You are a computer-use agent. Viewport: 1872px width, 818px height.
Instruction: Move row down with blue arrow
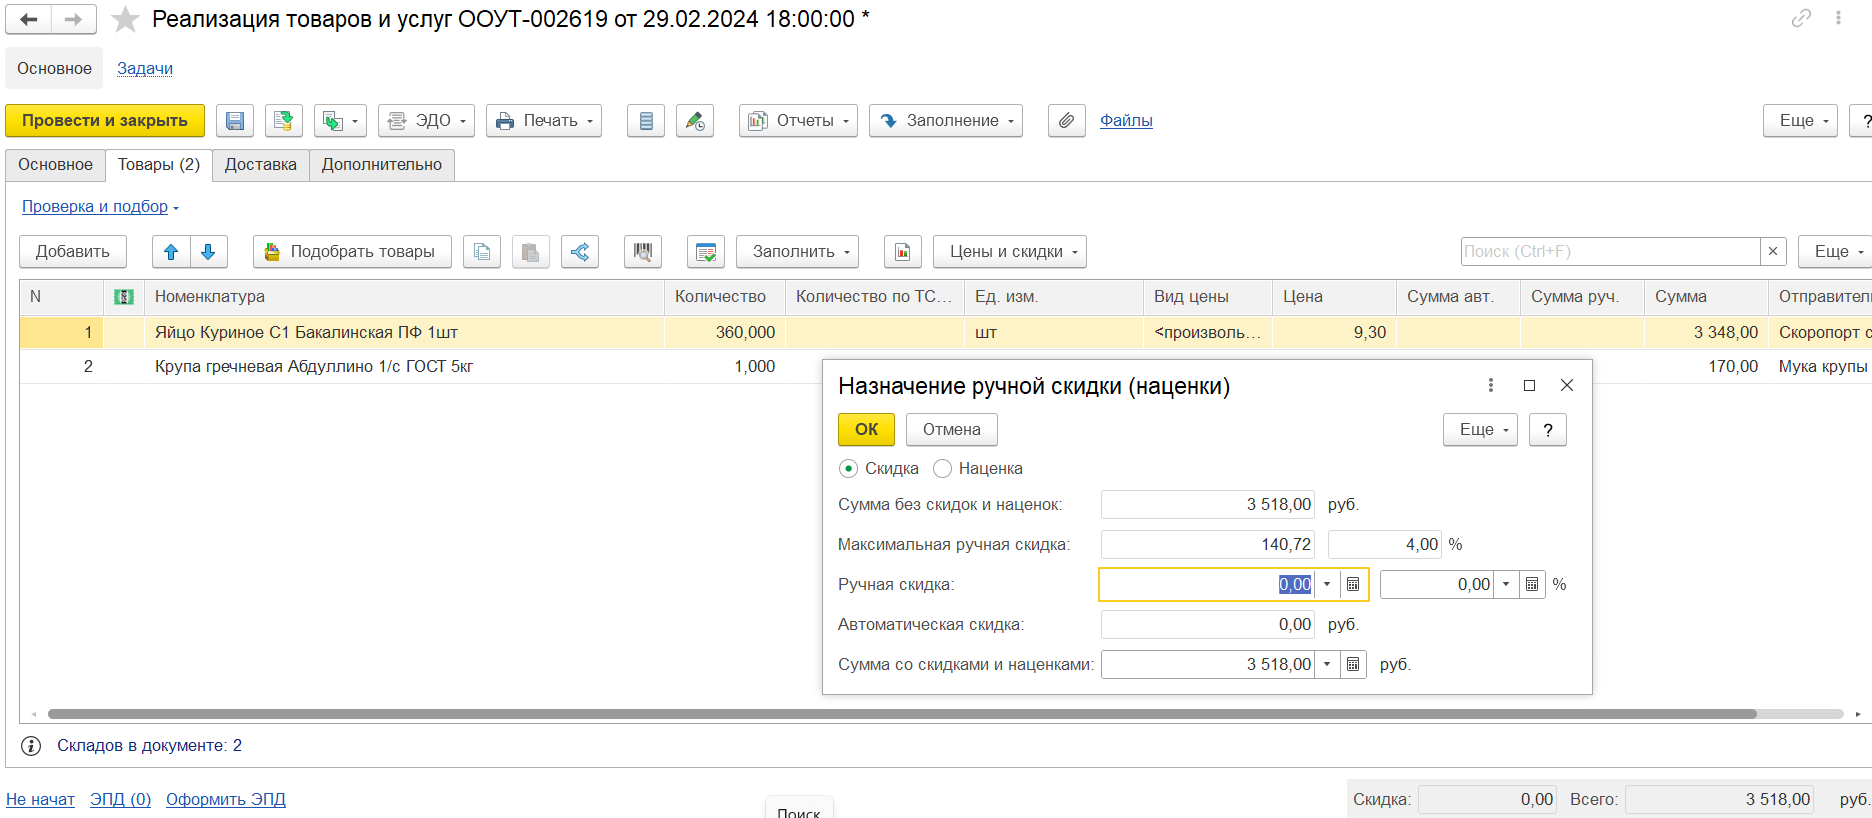pos(208,252)
